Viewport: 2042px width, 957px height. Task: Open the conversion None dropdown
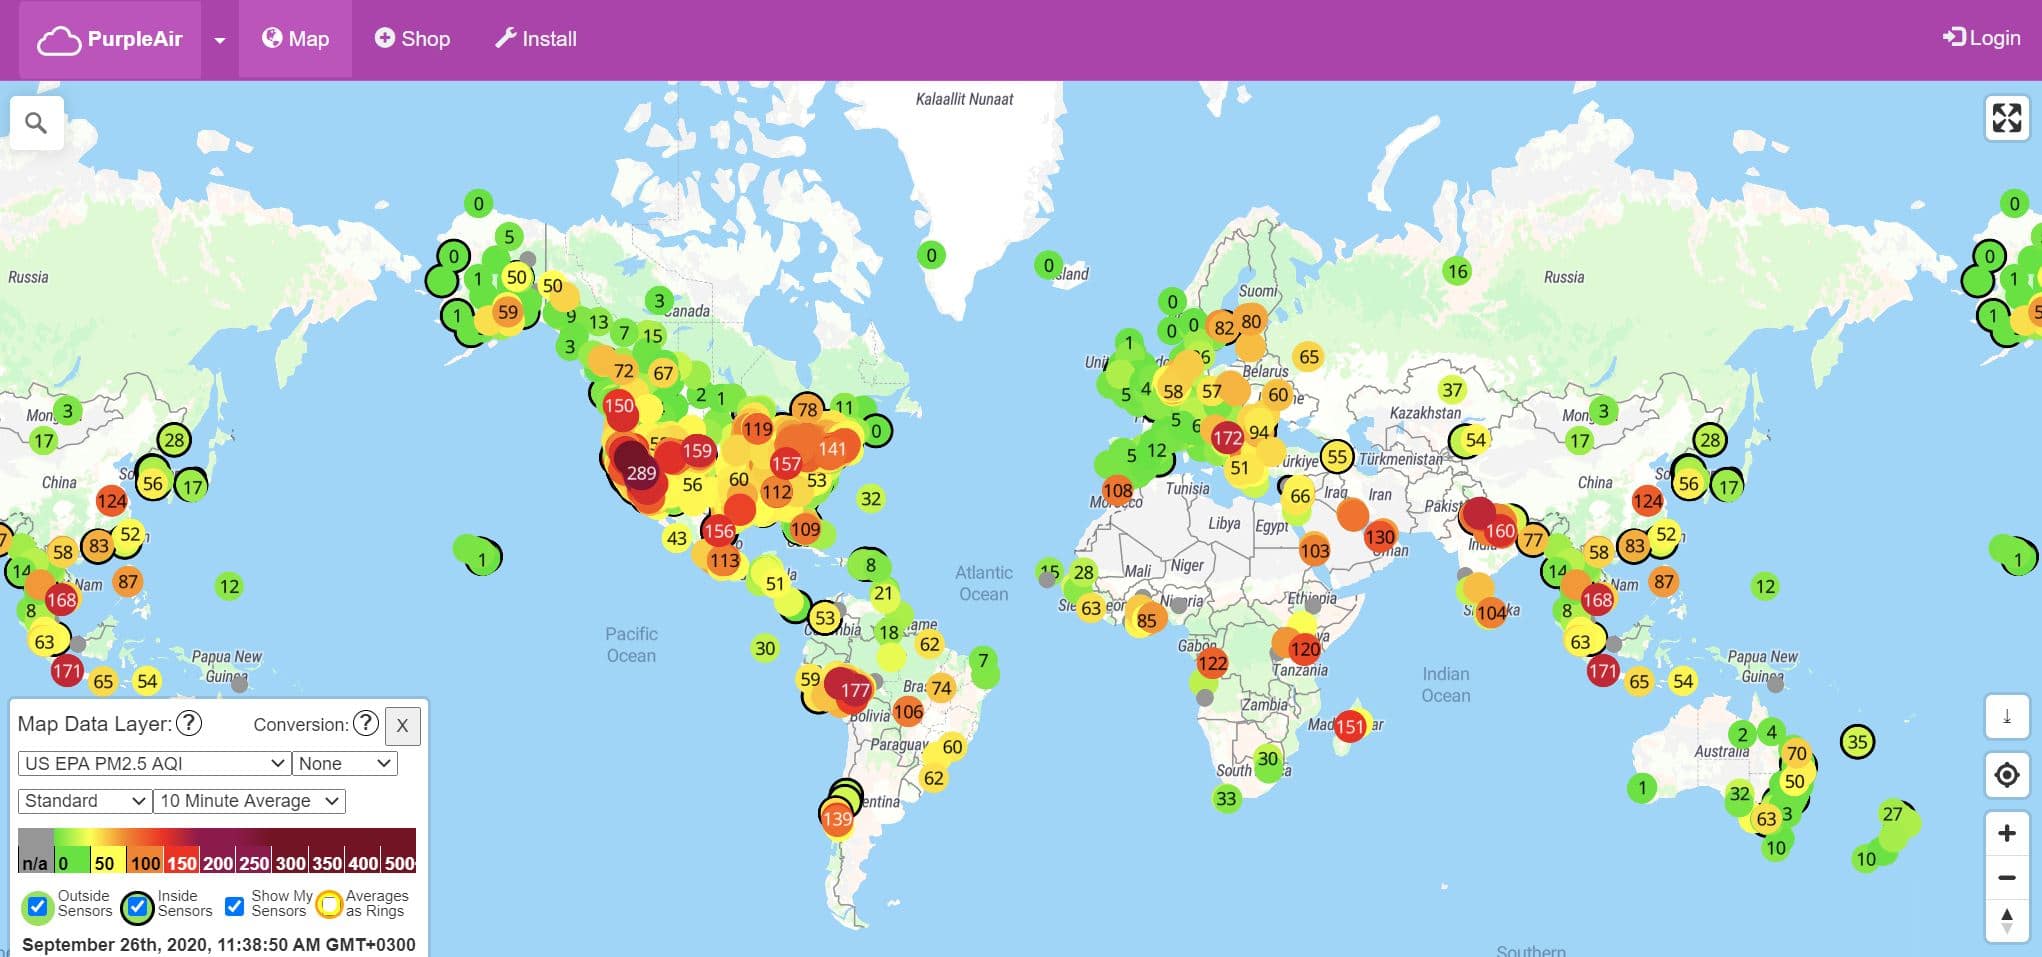345,763
